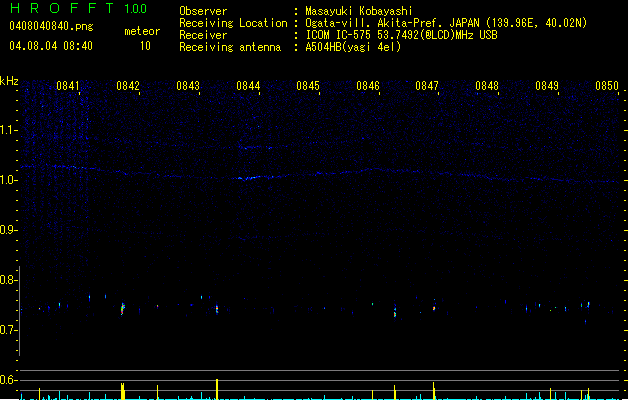The image size is (629, 400).
Task: Click the 0.8 kHz axis label
Action: click(x=9, y=280)
